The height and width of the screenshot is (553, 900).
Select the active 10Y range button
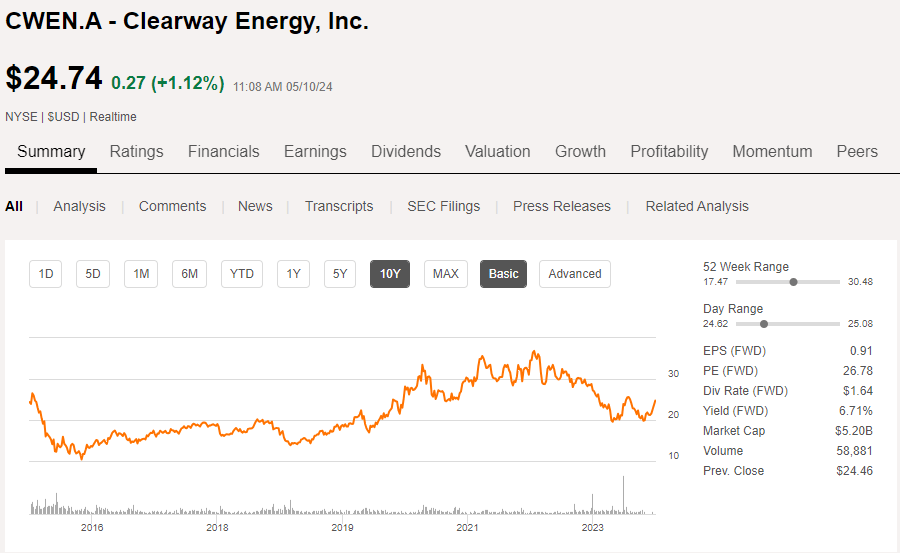pos(390,273)
